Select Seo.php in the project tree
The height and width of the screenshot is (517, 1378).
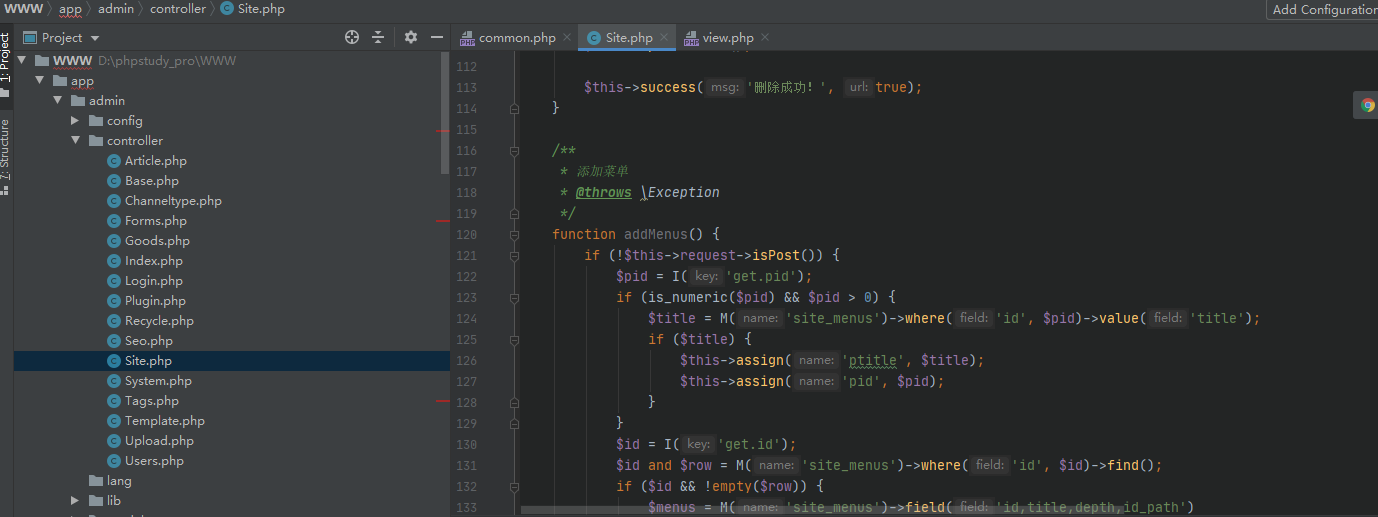pyautogui.click(x=149, y=341)
